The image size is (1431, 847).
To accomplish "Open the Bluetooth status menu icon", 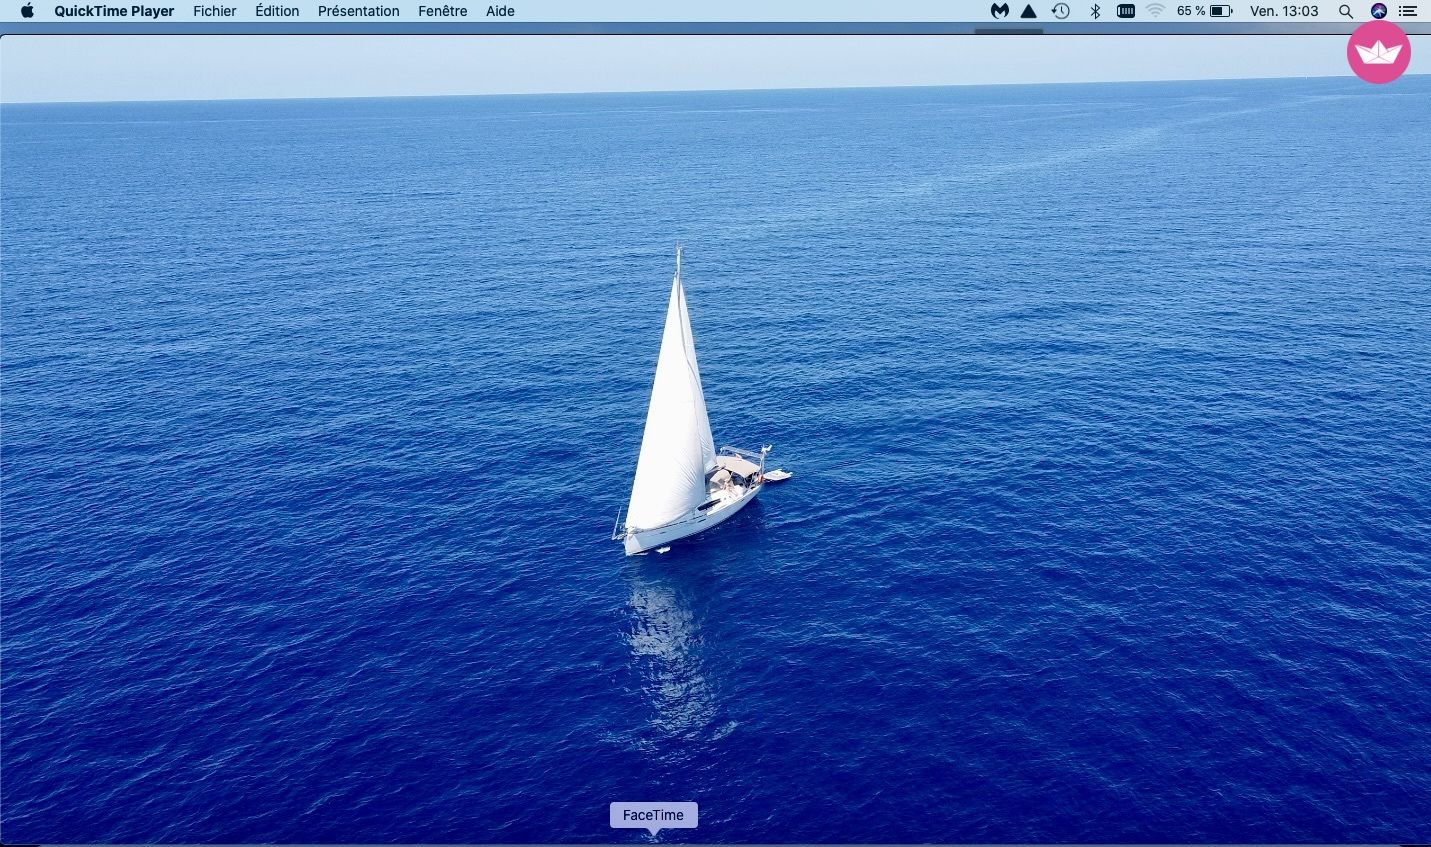I will (x=1093, y=11).
